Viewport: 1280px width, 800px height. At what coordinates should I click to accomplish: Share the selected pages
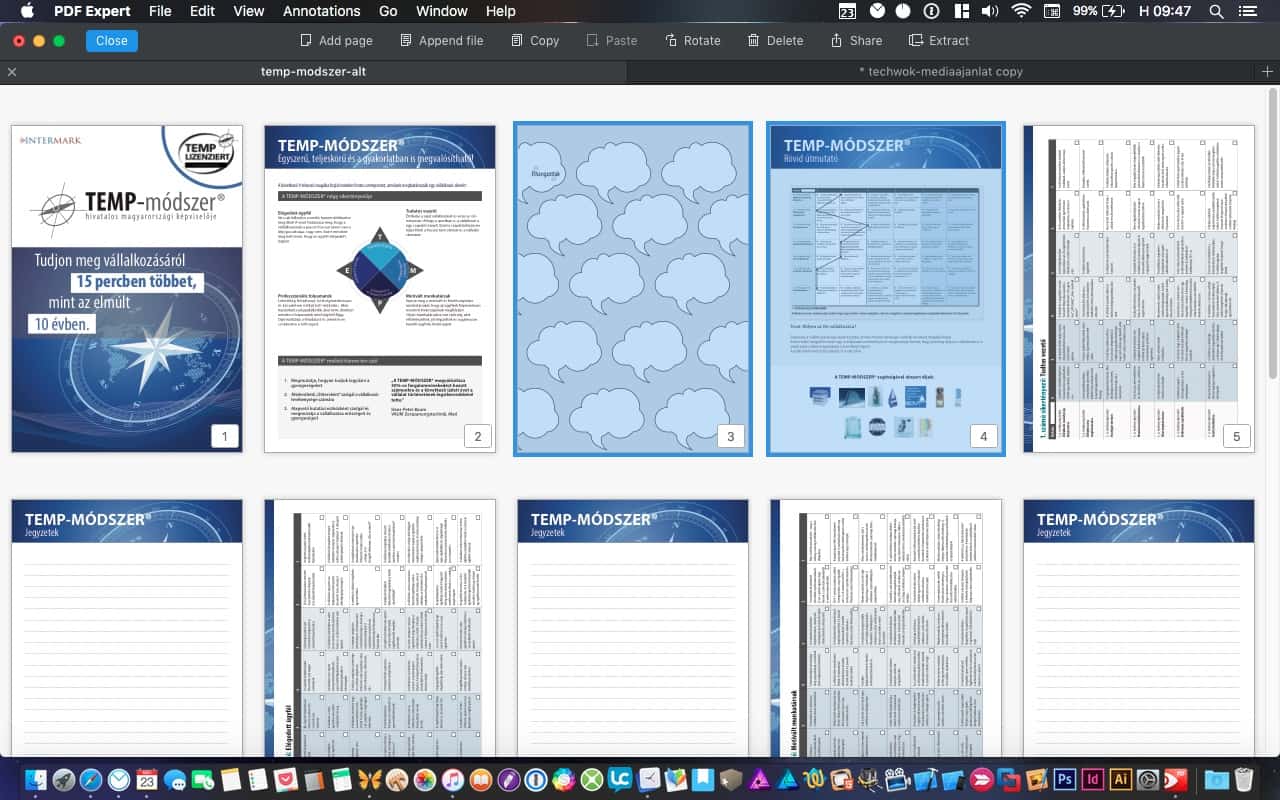pyautogui.click(x=856, y=41)
